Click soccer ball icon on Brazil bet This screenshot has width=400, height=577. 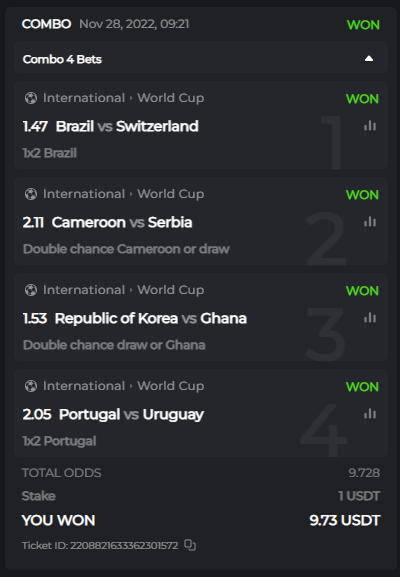click(31, 98)
